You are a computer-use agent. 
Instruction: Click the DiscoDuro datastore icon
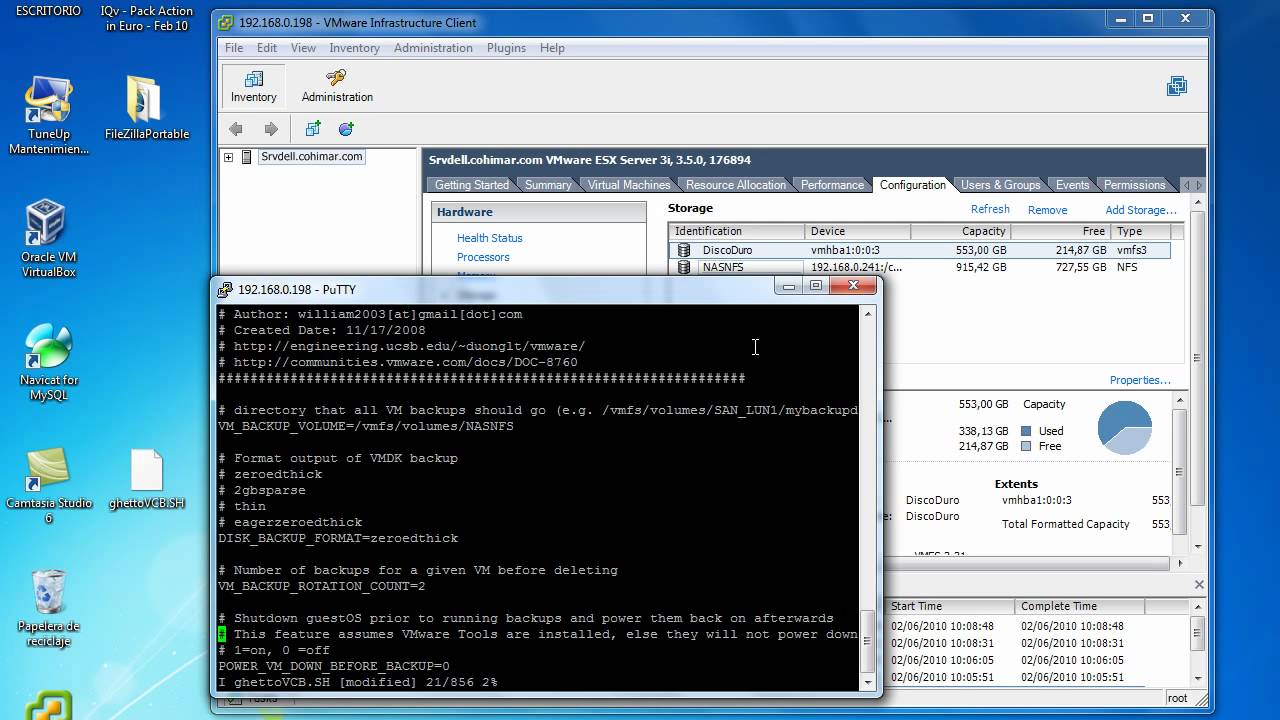click(684, 250)
